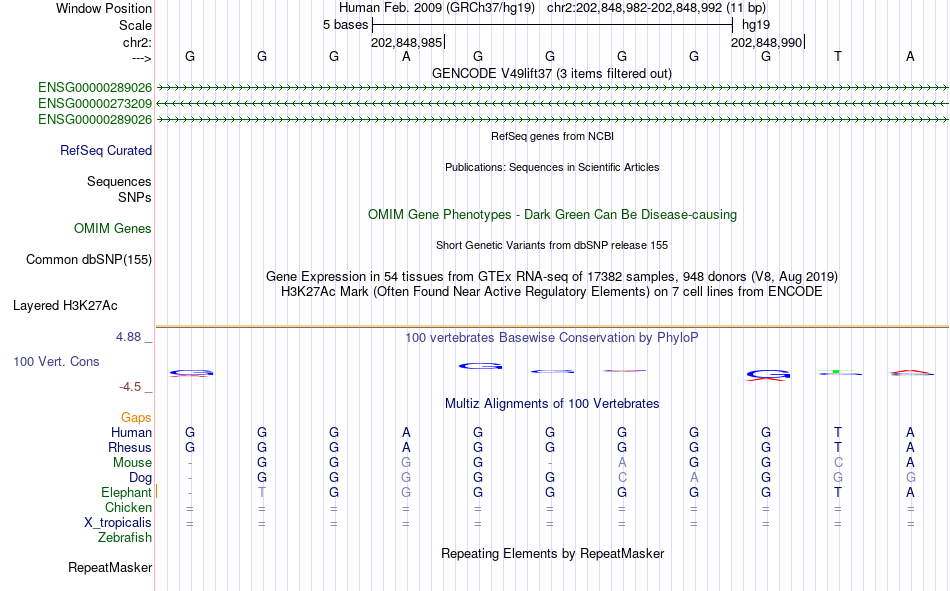Image resolution: width=950 pixels, height=591 pixels.
Task: Click 'GENCODE V49lift37 (3 items filtered out)' title
Action: pyautogui.click(x=552, y=73)
